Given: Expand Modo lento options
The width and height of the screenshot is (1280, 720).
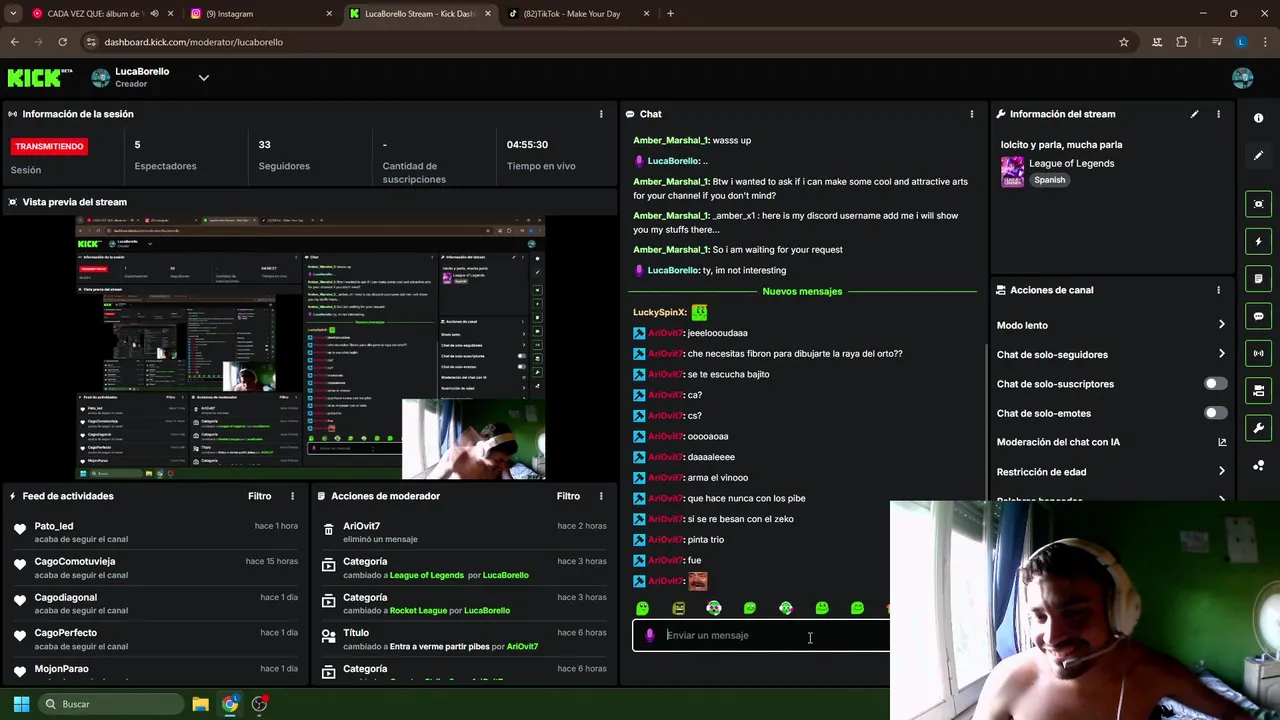Looking at the screenshot, I should (x=1221, y=325).
